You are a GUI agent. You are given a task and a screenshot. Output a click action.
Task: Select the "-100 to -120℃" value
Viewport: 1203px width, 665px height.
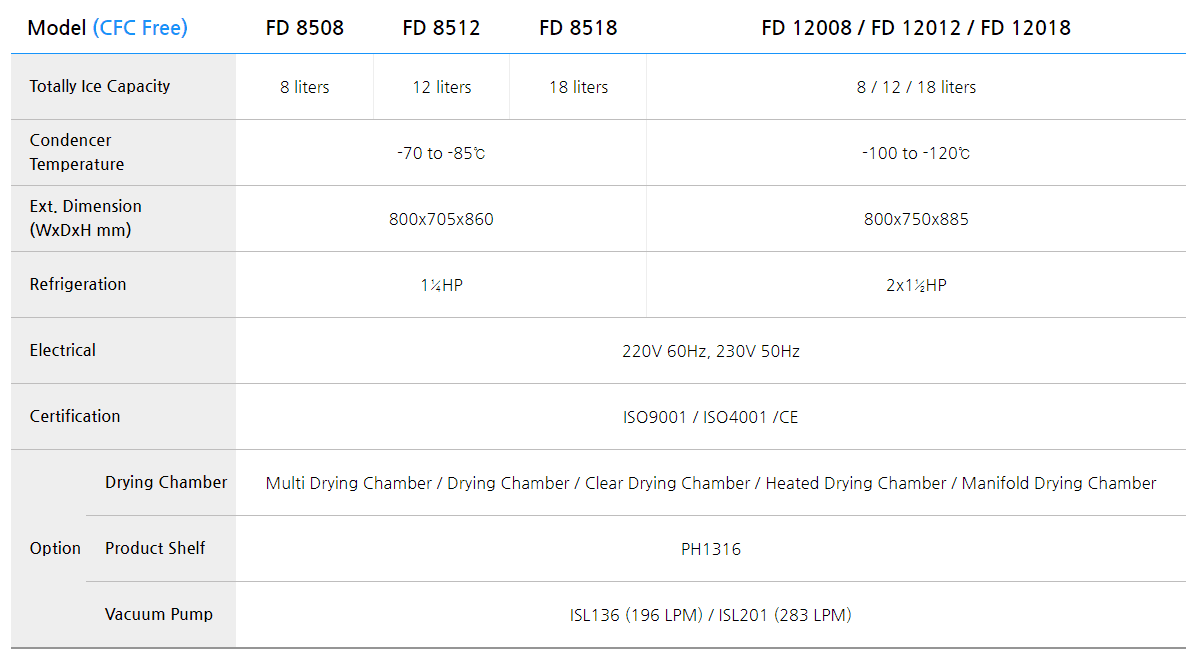tap(916, 153)
